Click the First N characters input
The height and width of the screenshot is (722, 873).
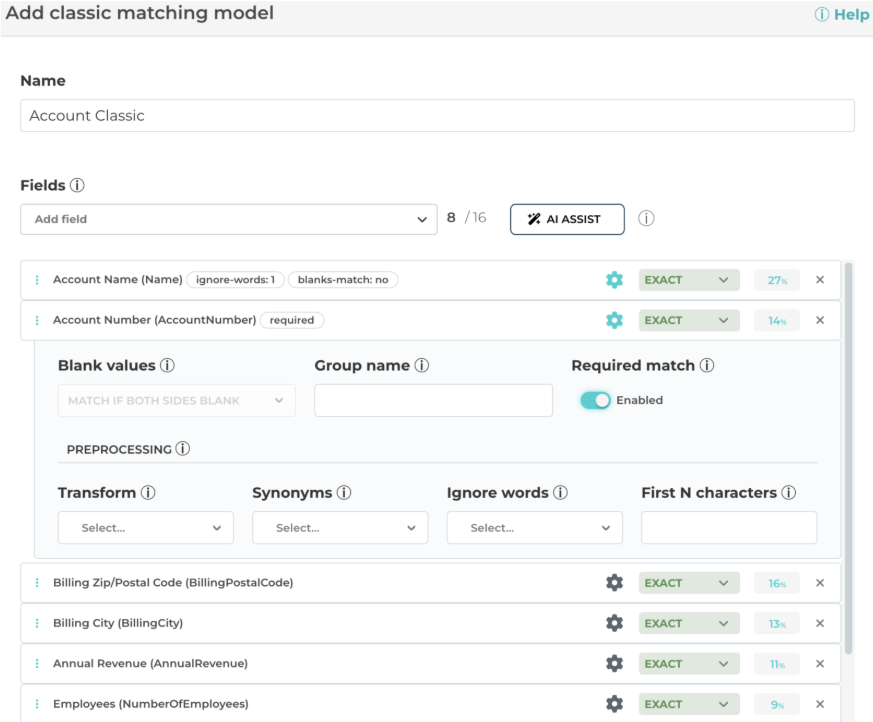click(729, 528)
